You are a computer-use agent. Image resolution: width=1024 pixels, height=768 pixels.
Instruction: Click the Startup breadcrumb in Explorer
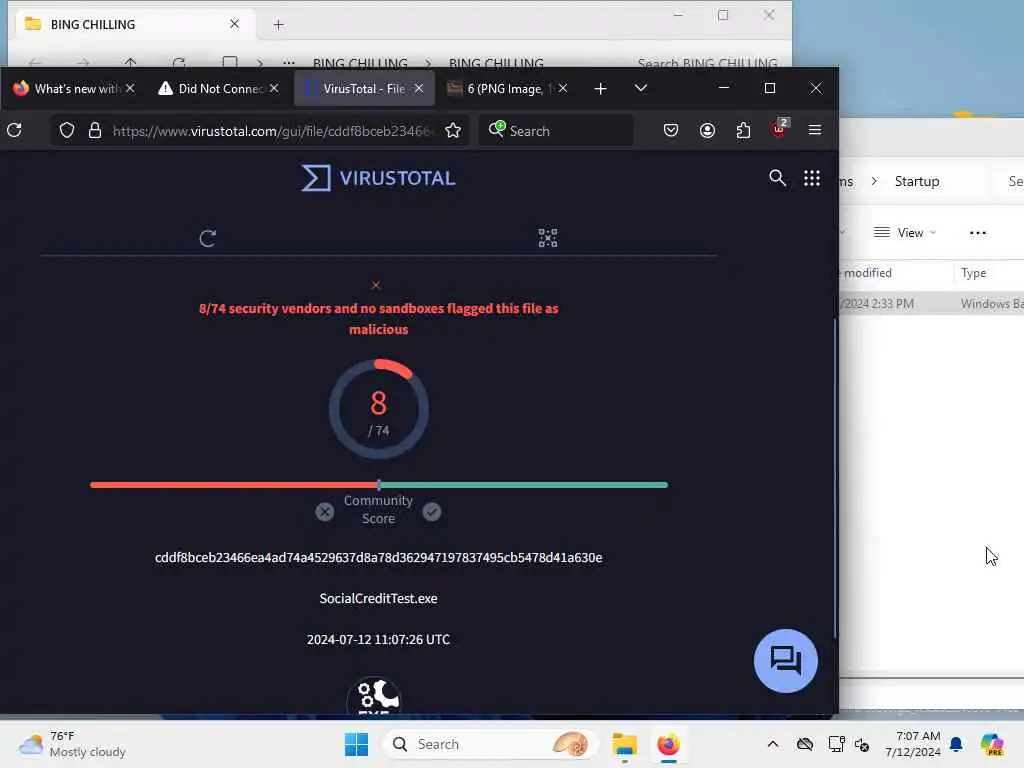click(917, 182)
